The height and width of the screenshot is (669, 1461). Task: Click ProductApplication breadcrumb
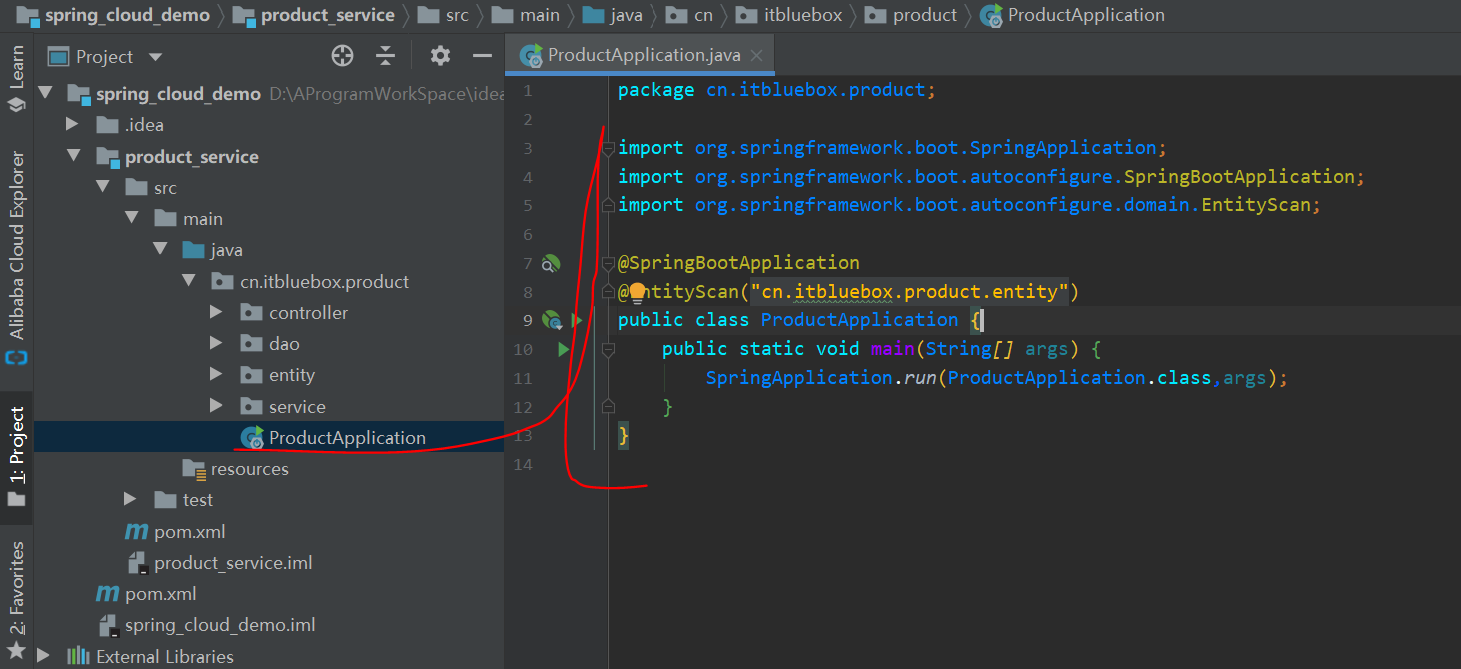click(x=1086, y=15)
